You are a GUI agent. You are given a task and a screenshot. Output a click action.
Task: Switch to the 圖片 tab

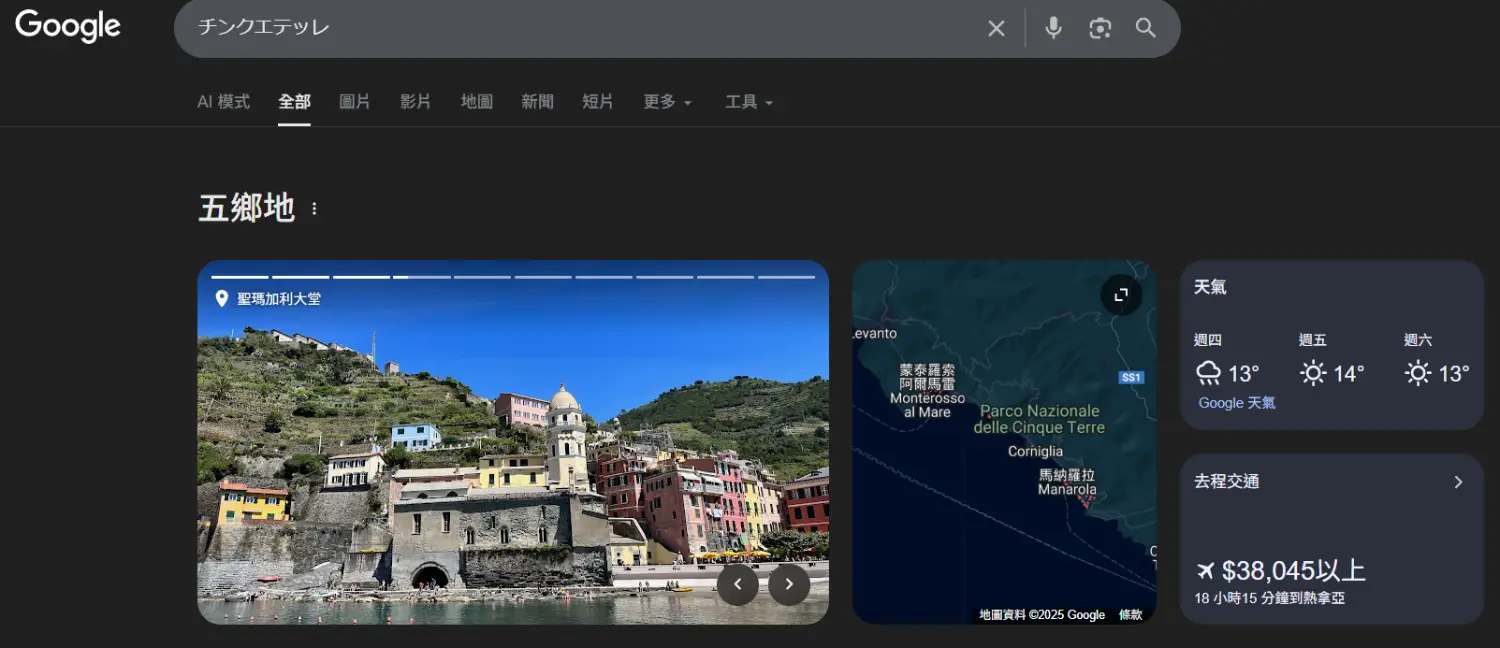coord(355,102)
